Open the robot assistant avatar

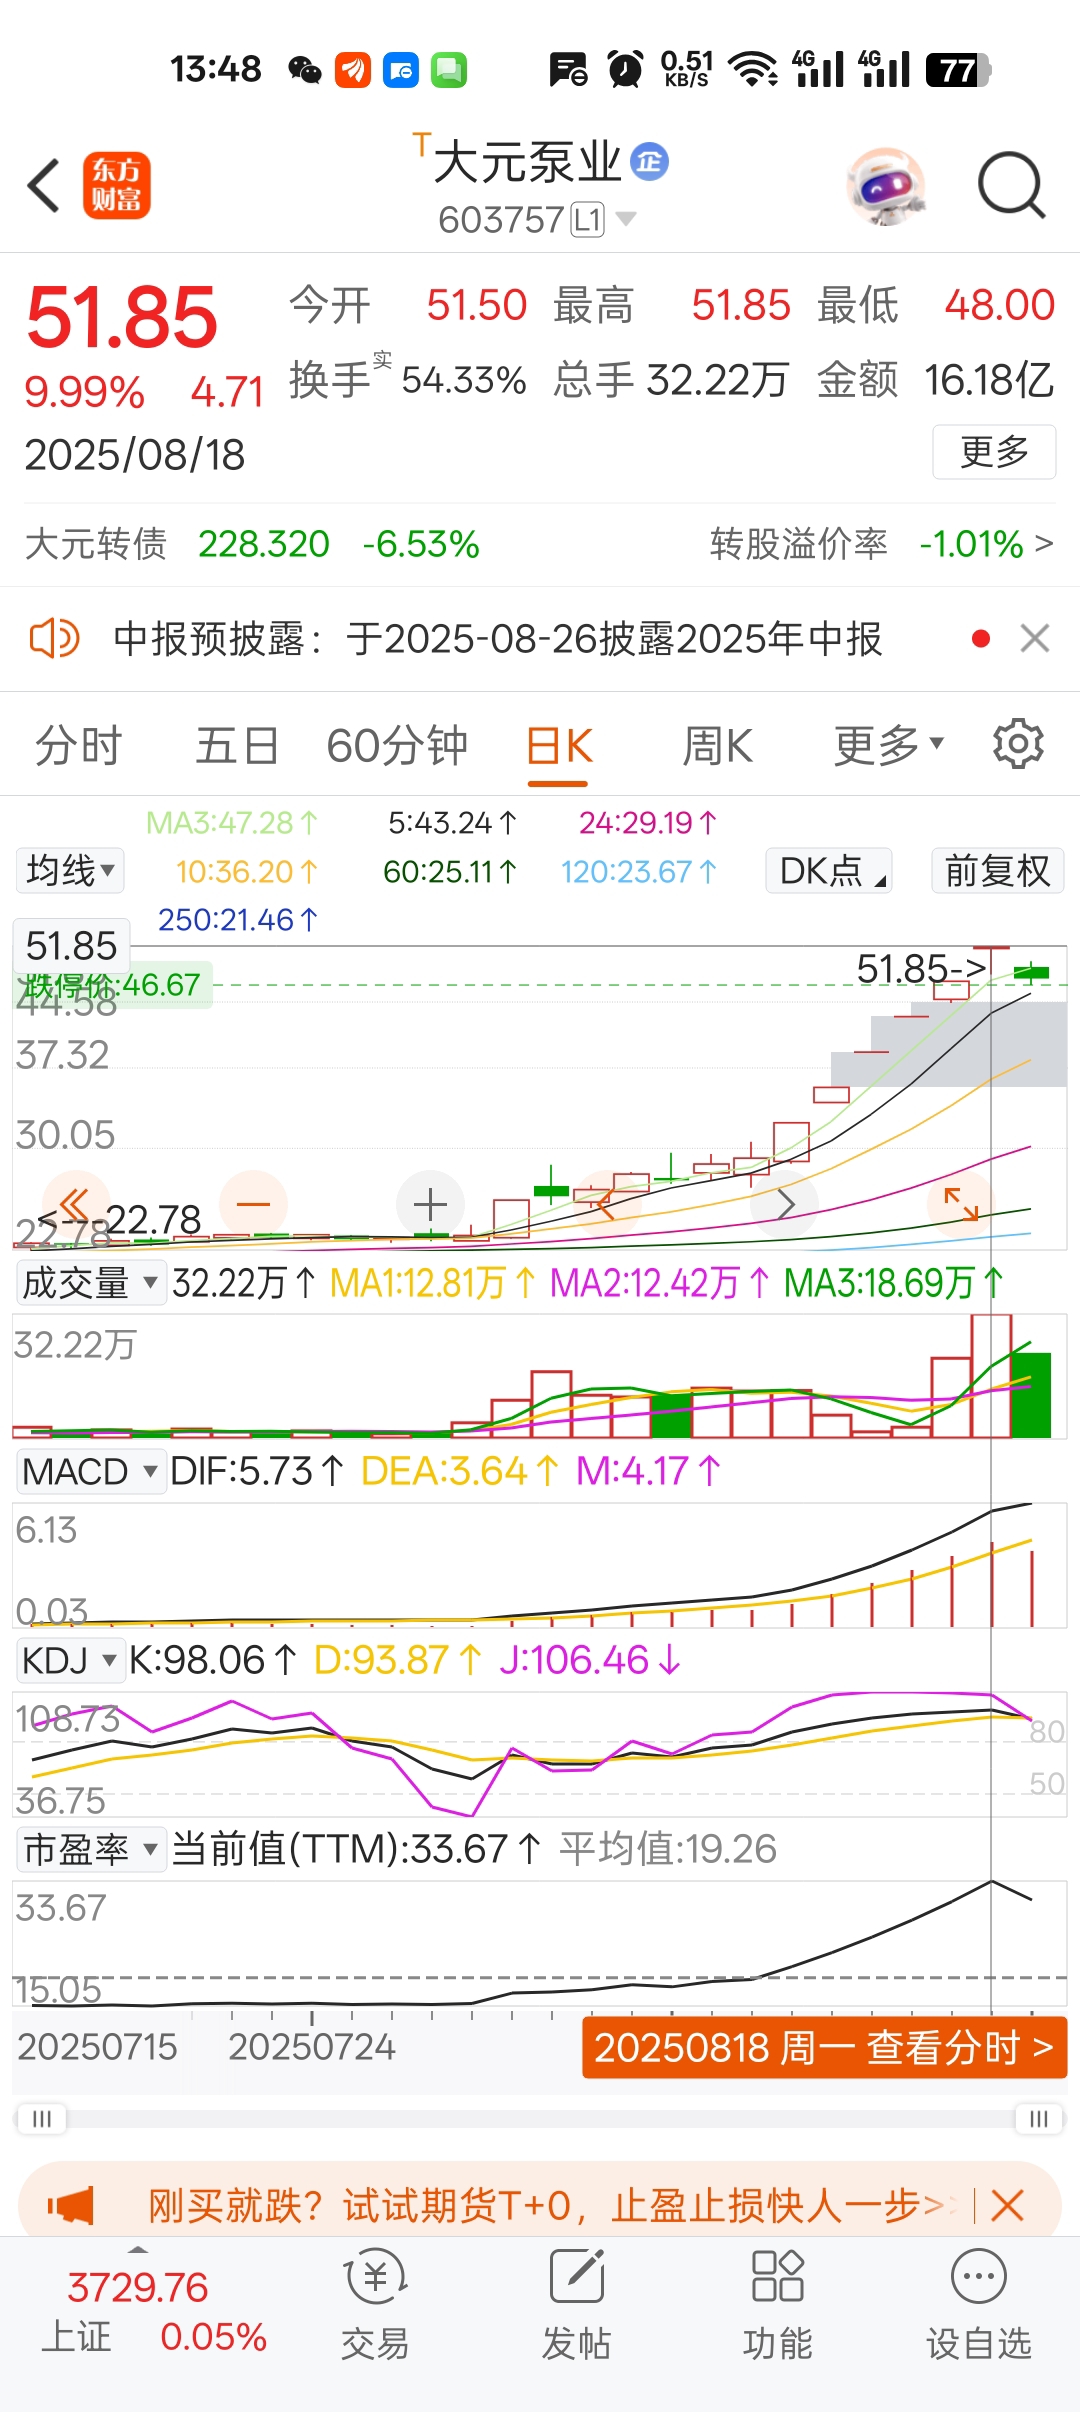tap(886, 186)
